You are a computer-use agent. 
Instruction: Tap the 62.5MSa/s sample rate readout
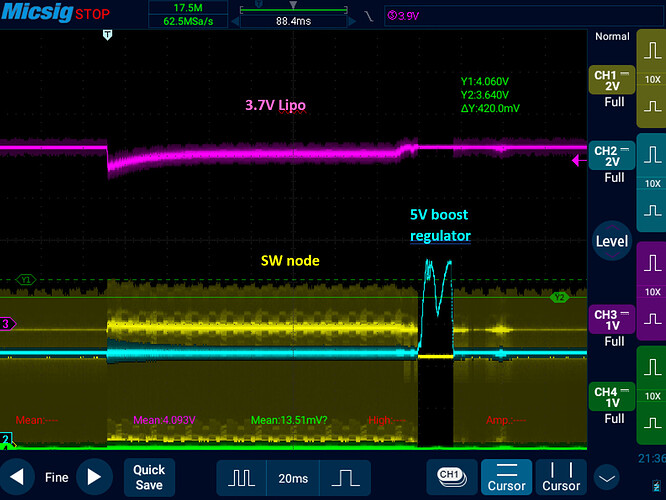pos(188,21)
